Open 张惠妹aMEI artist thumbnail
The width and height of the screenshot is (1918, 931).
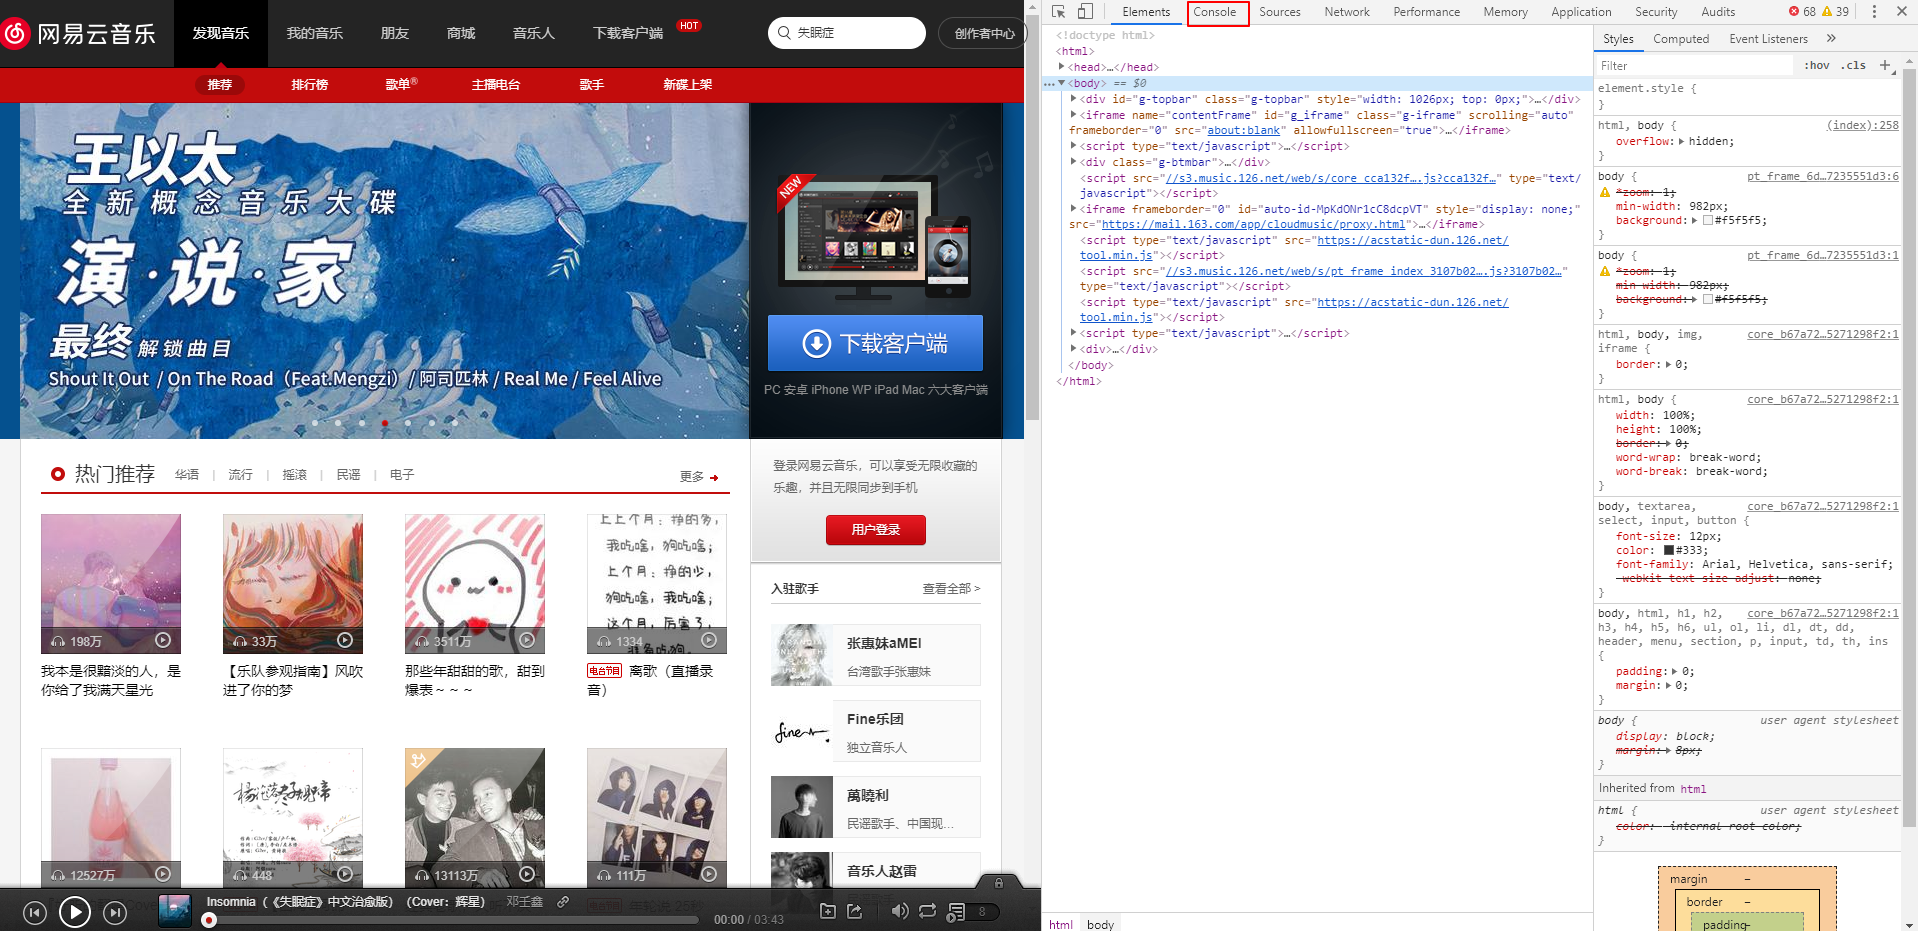pos(802,655)
